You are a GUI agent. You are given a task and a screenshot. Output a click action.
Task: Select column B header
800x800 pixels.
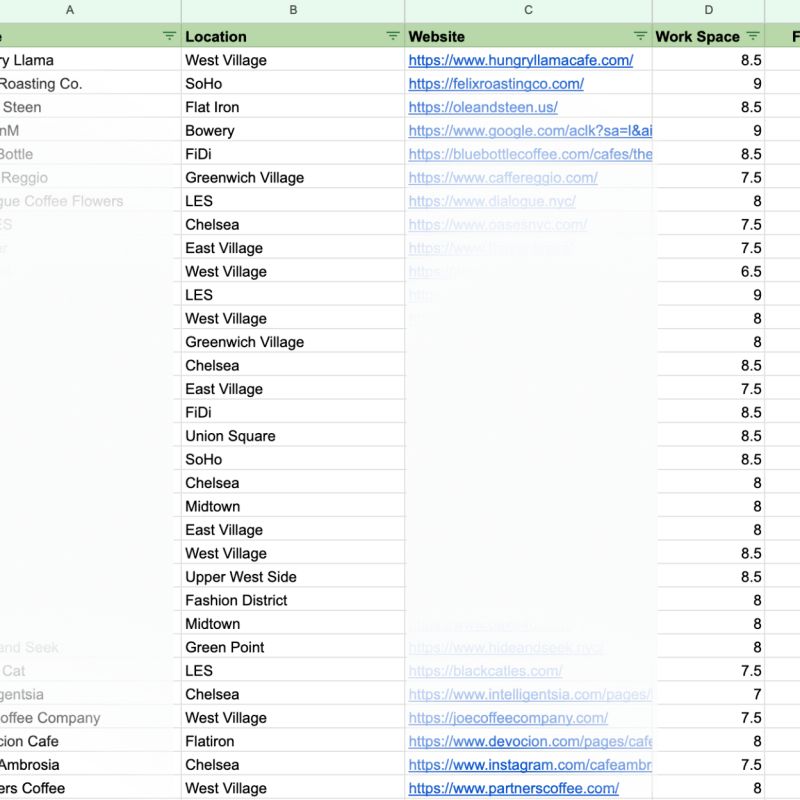(x=293, y=10)
